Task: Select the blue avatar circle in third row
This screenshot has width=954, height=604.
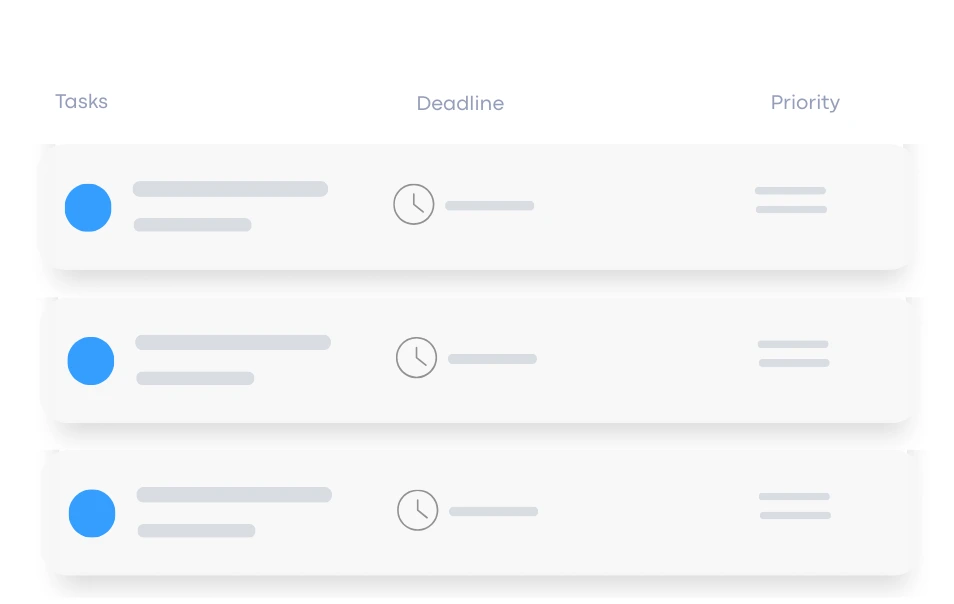Action: point(92,513)
